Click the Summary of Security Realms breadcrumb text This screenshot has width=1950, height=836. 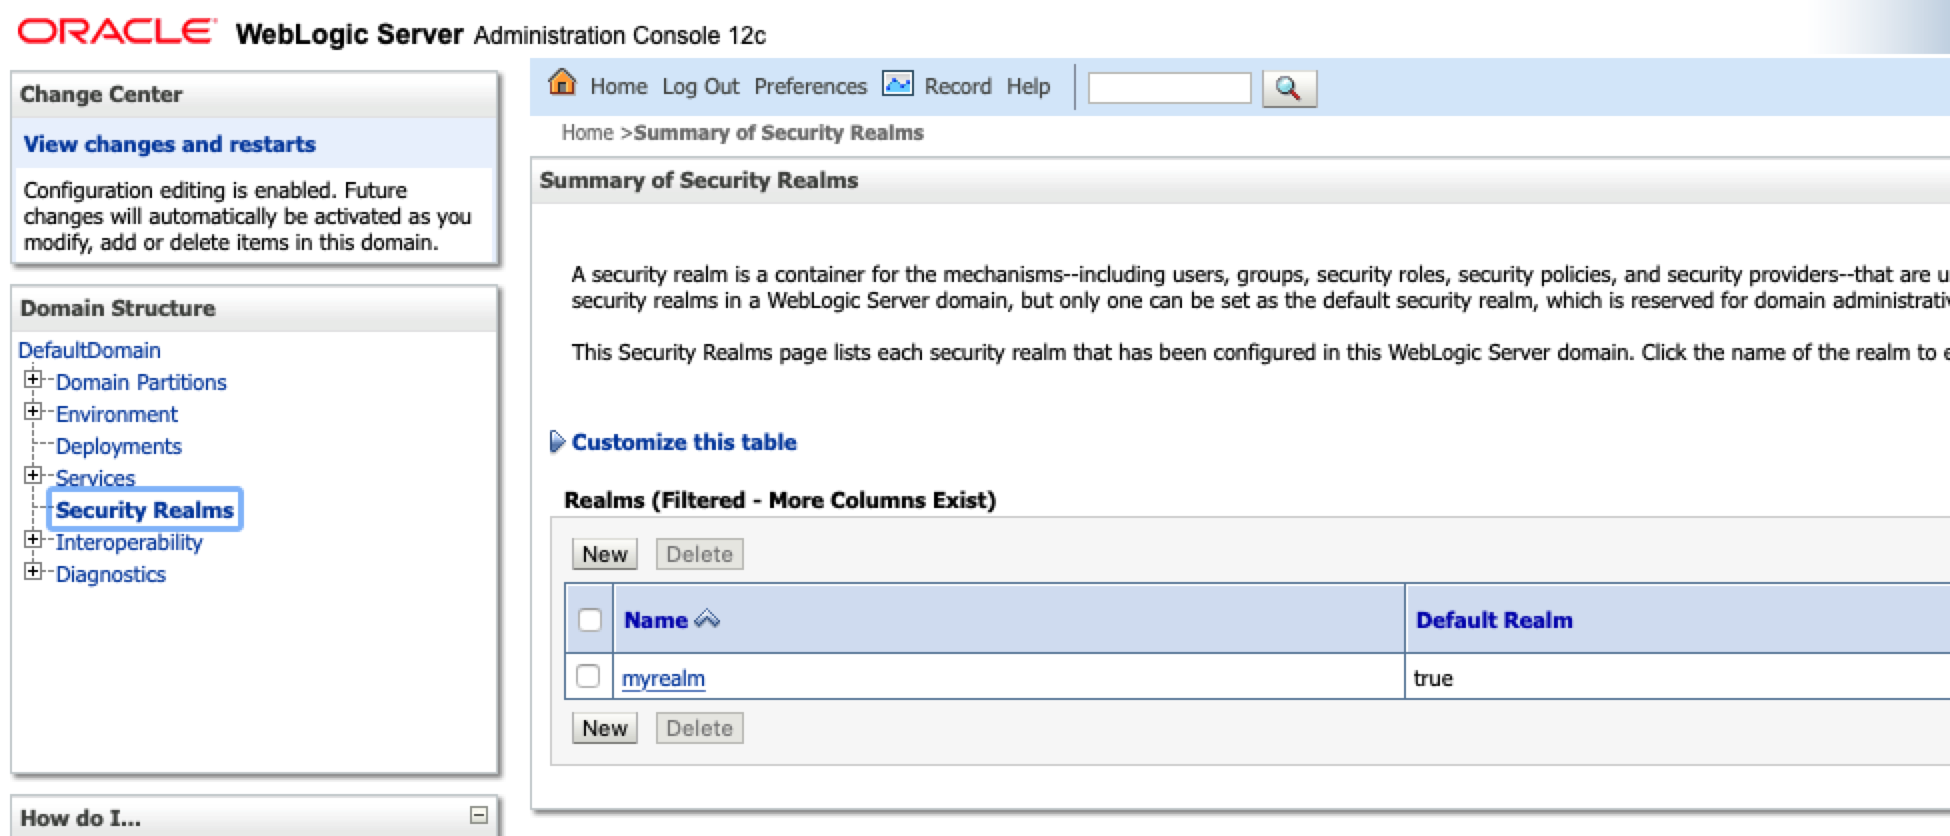point(778,133)
